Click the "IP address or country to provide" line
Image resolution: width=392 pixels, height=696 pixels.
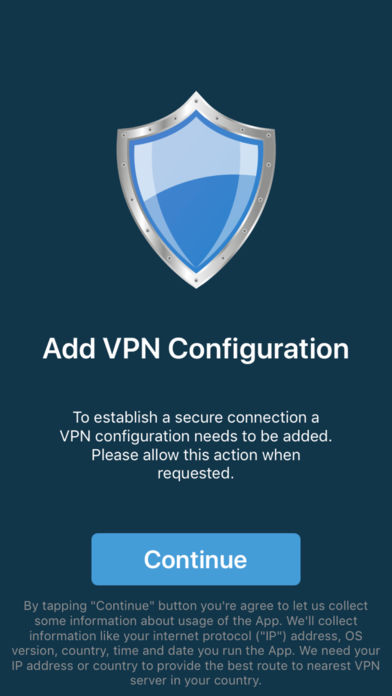[196, 666]
